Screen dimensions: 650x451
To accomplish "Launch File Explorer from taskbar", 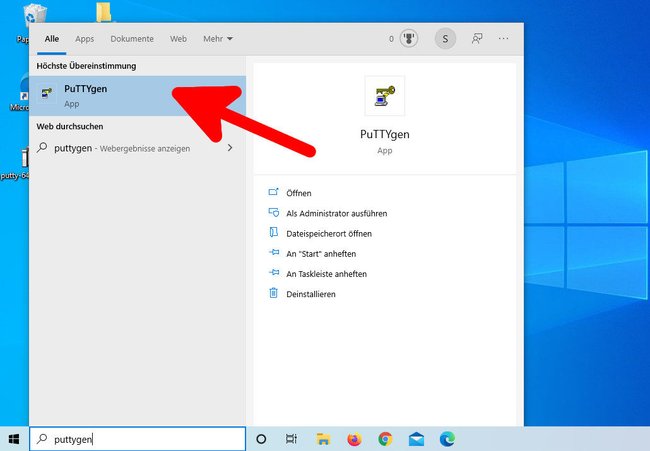I will point(323,439).
